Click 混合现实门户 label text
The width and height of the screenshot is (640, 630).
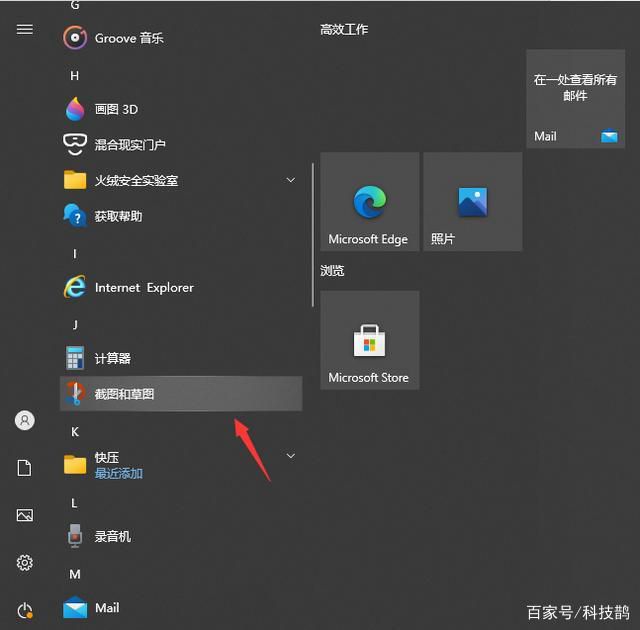tap(130, 144)
